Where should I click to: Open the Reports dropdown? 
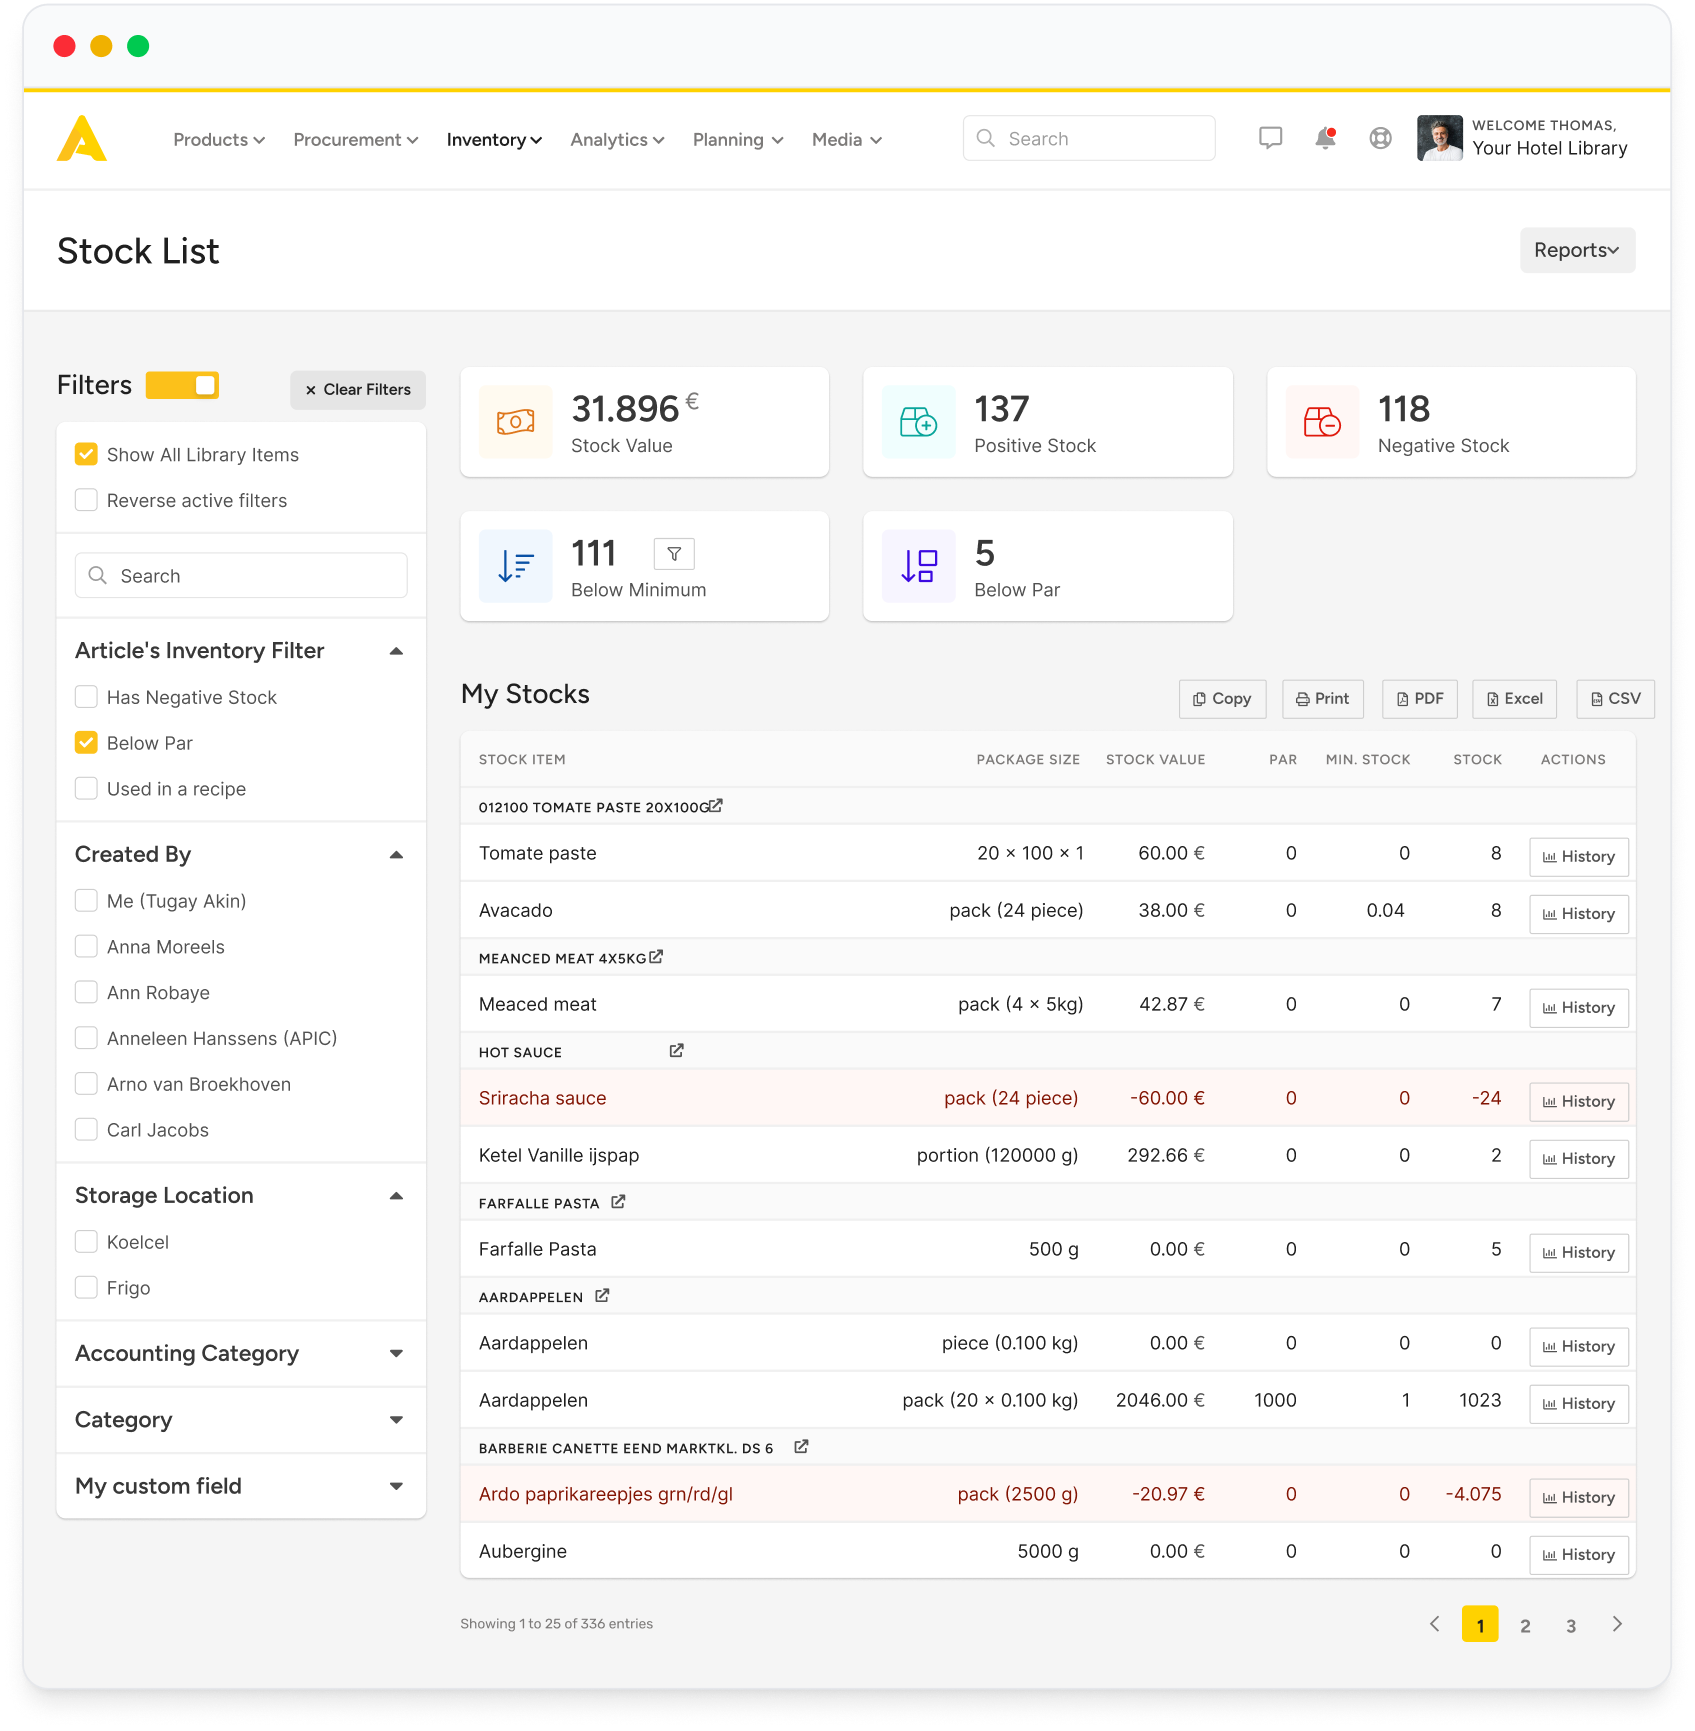pos(1576,250)
